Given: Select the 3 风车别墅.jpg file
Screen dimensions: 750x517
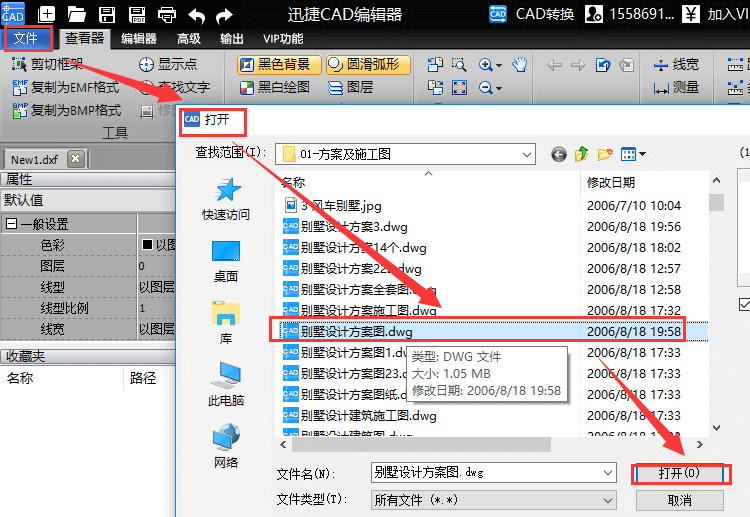Looking at the screenshot, I should click(x=333, y=206).
